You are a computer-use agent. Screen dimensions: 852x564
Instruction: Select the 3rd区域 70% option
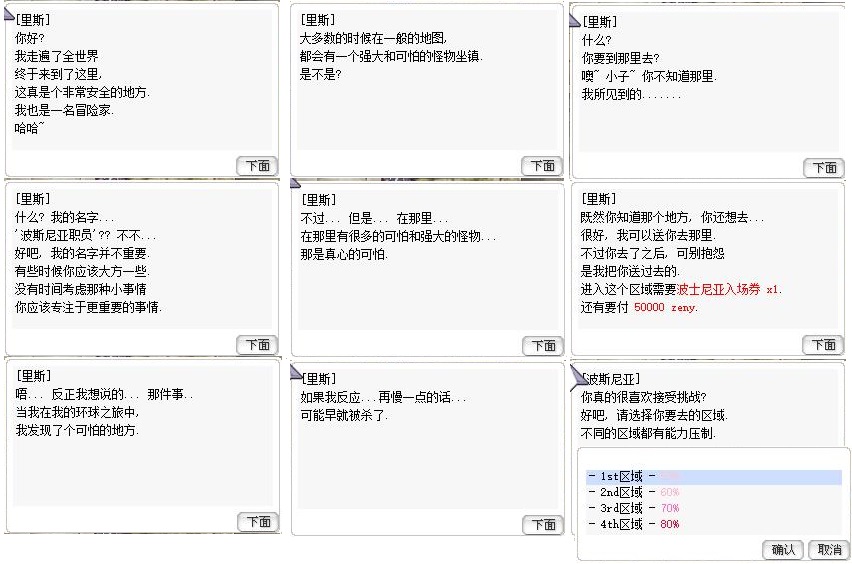tap(634, 508)
